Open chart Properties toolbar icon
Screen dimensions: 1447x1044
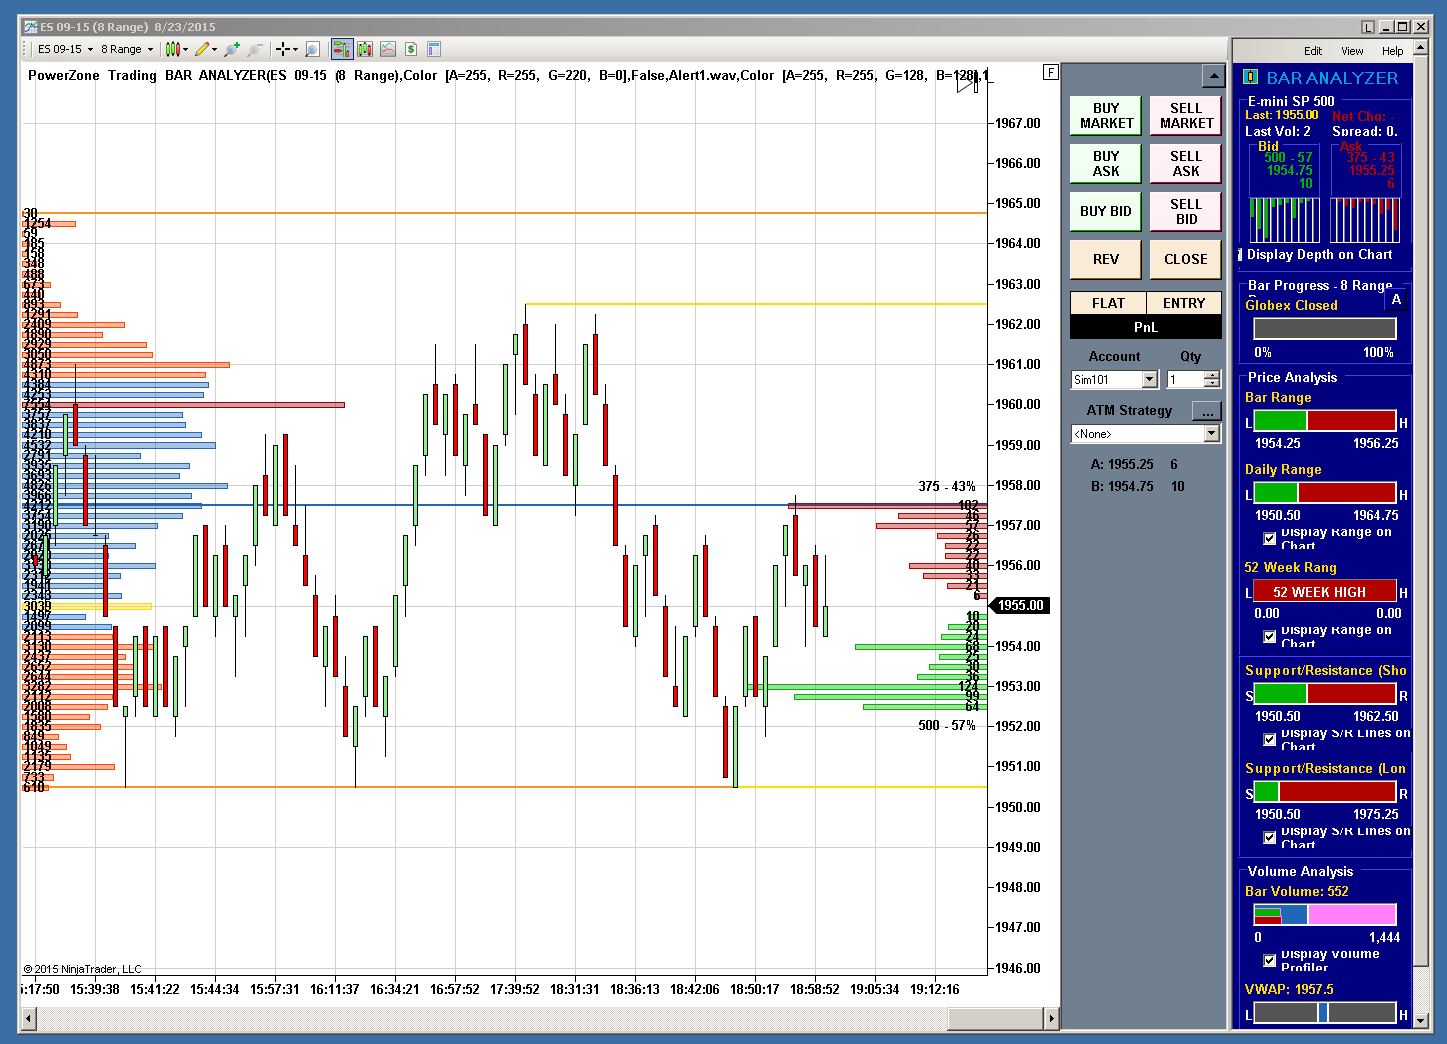click(x=434, y=49)
